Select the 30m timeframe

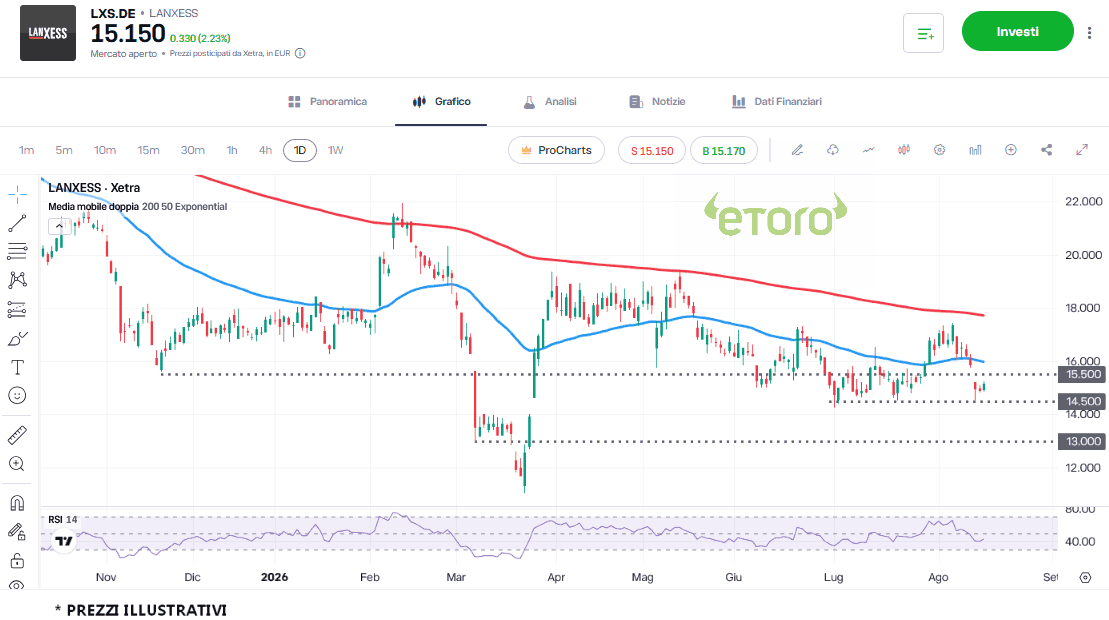coord(192,150)
